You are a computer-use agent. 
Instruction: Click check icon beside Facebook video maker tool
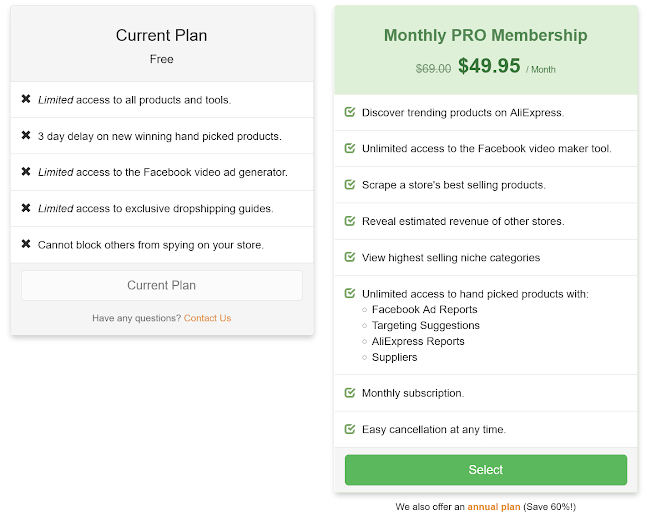click(x=350, y=148)
